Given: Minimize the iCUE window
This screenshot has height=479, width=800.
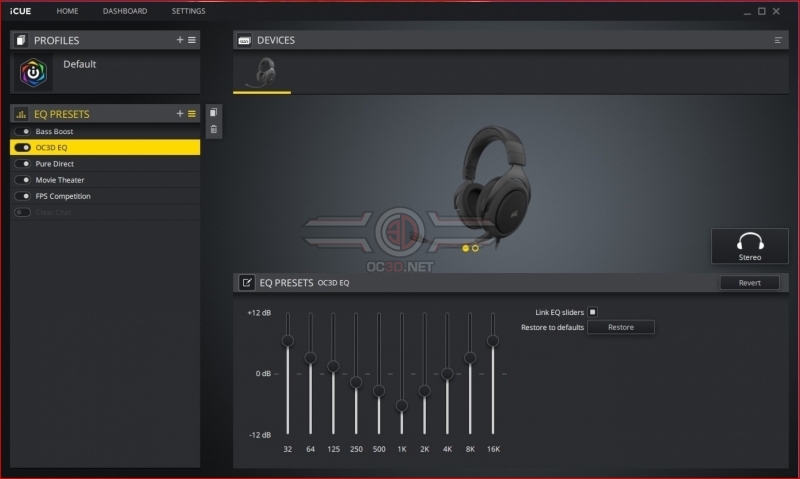Looking at the screenshot, I should 747,12.
